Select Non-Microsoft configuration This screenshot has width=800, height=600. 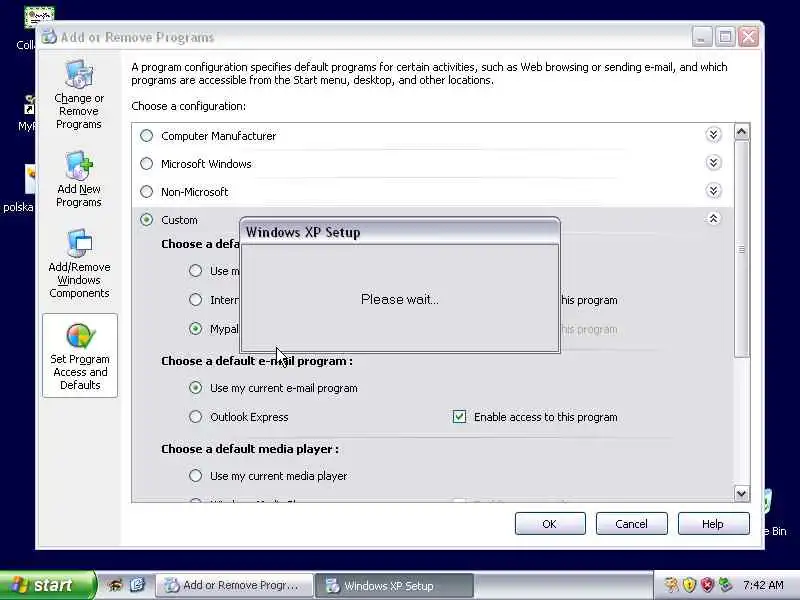coord(146,192)
